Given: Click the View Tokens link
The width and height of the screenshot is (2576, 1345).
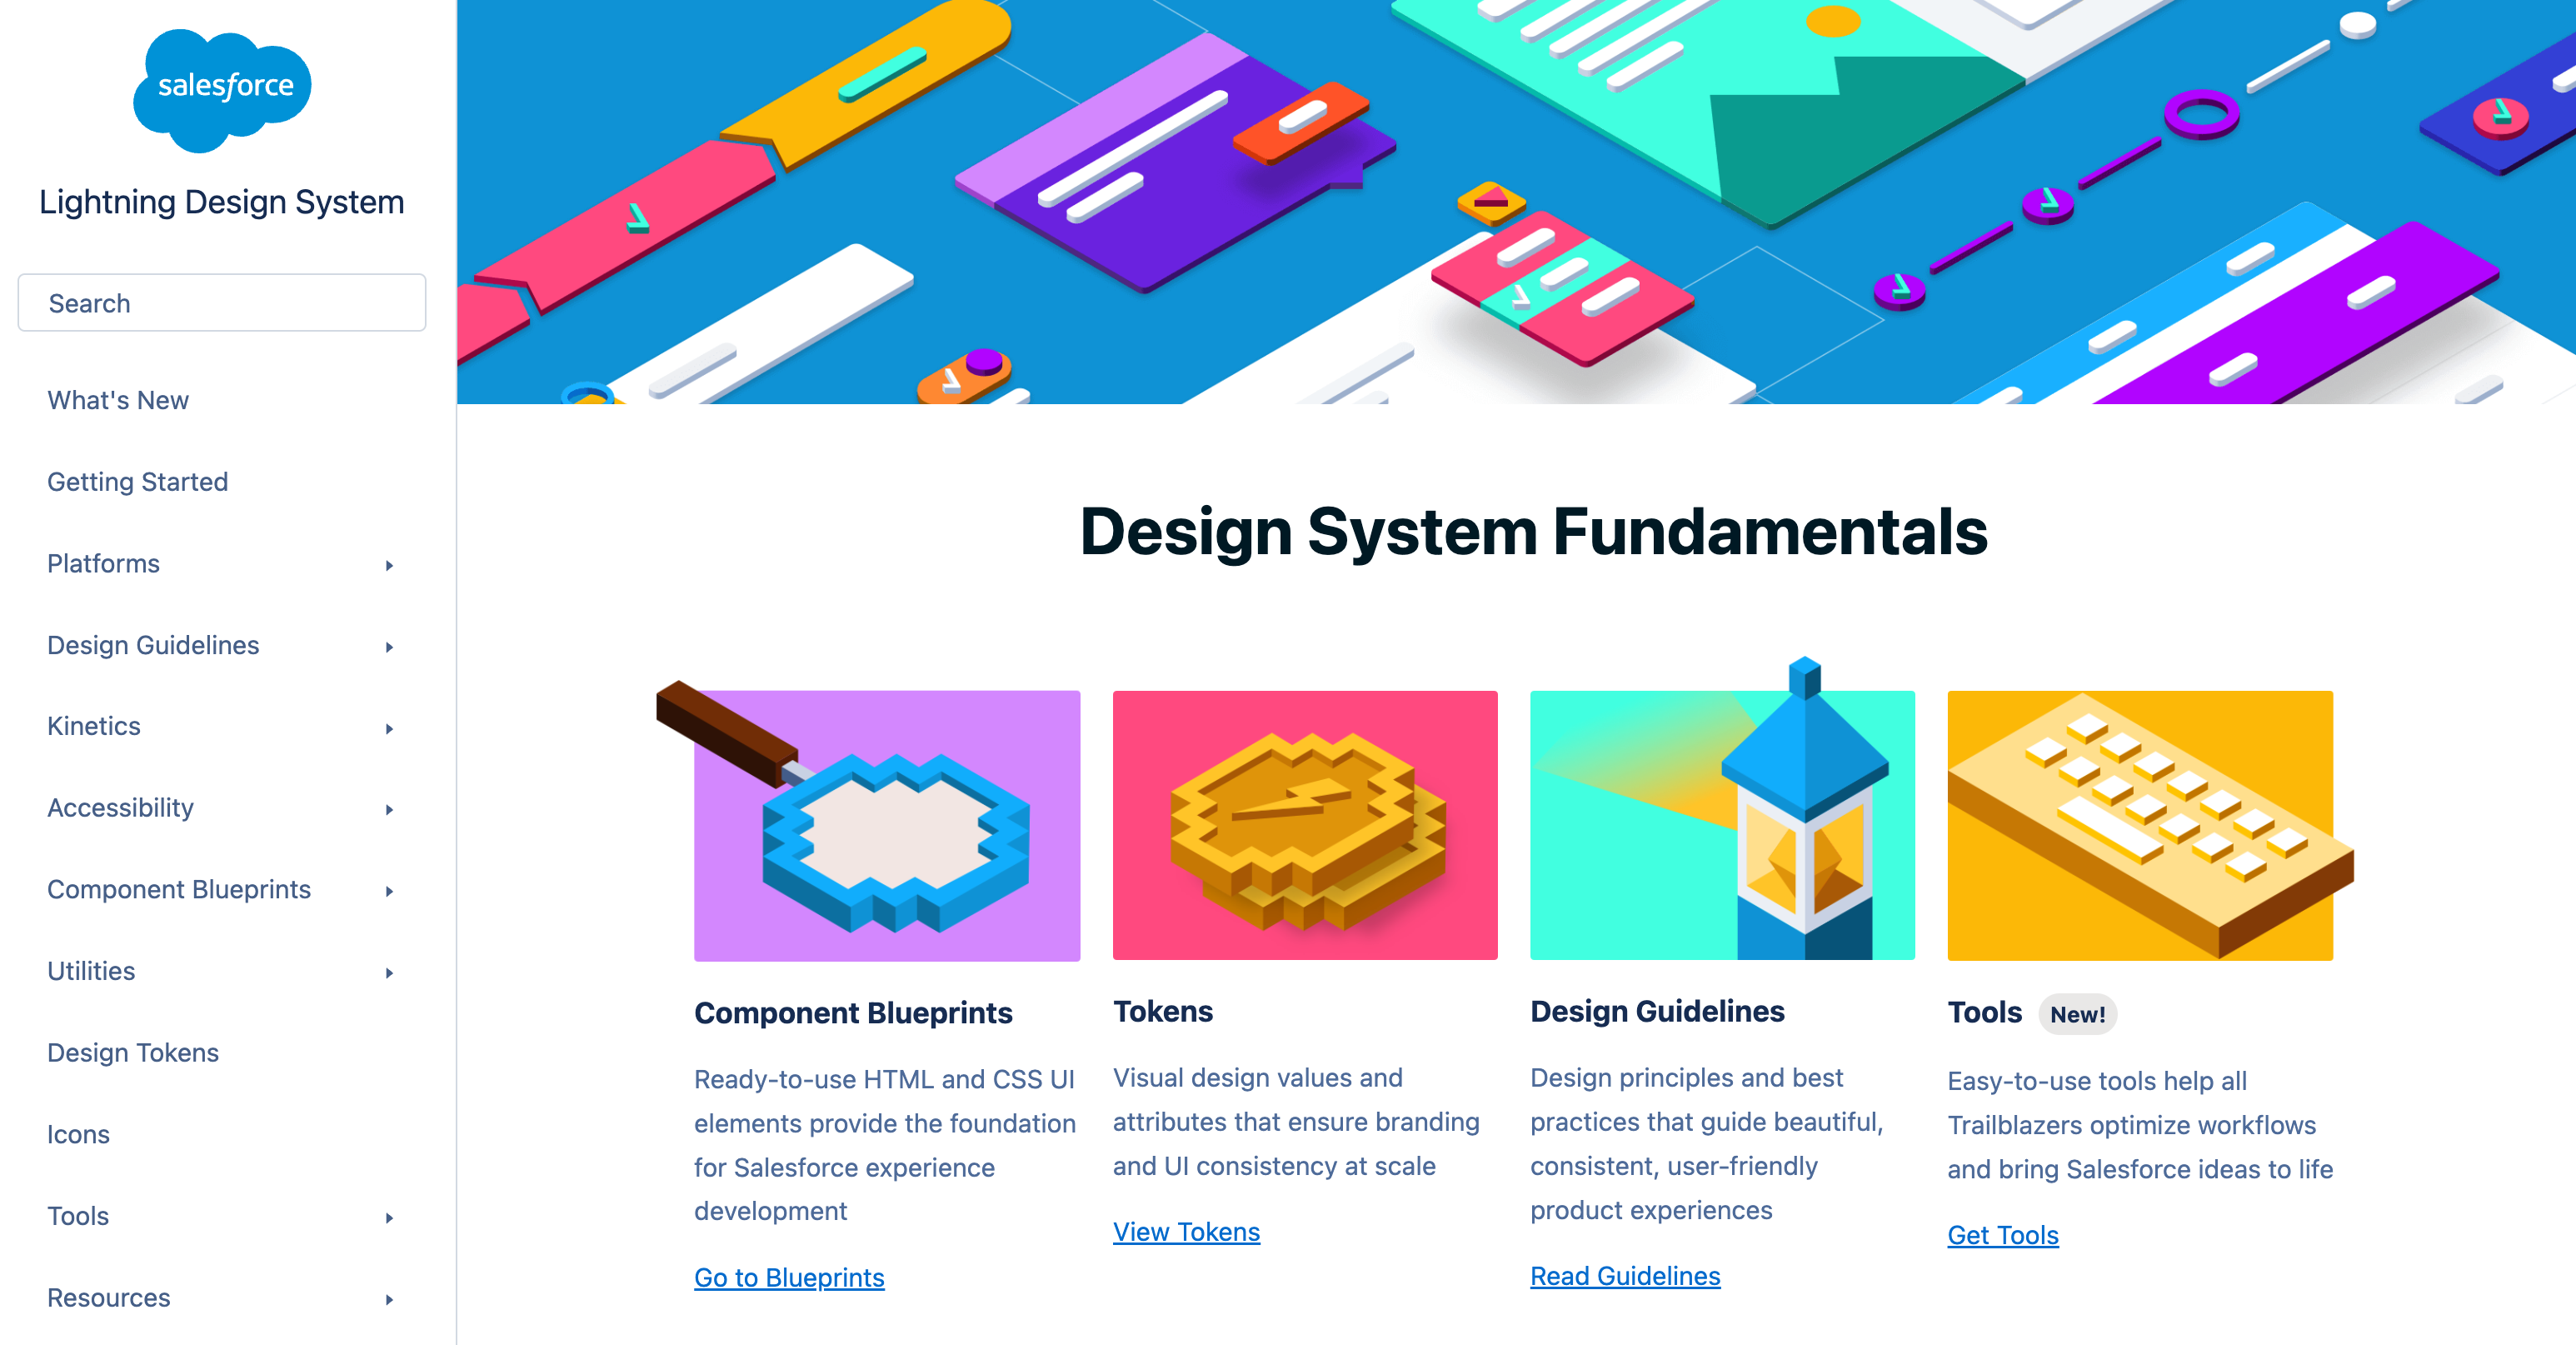Looking at the screenshot, I should (x=1187, y=1231).
